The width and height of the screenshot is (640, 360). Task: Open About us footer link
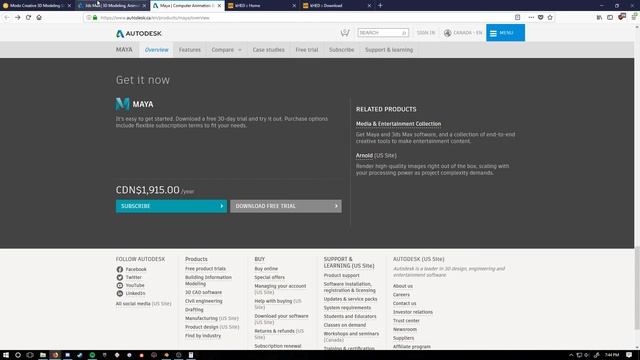403,286
